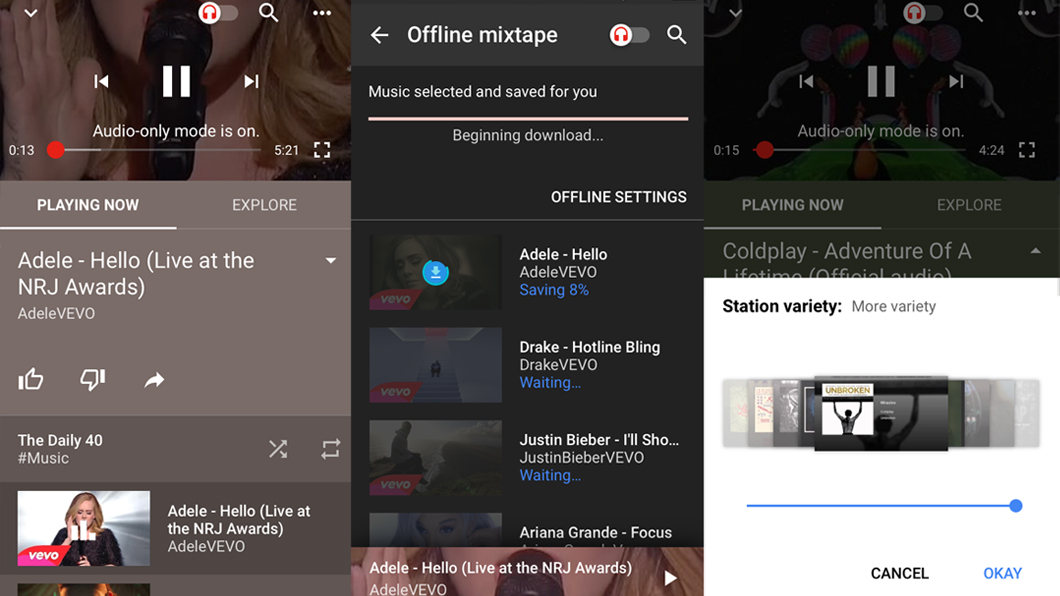Toggle audio-only headphone switch in Adele player
This screenshot has height=596, width=1060.
point(218,13)
